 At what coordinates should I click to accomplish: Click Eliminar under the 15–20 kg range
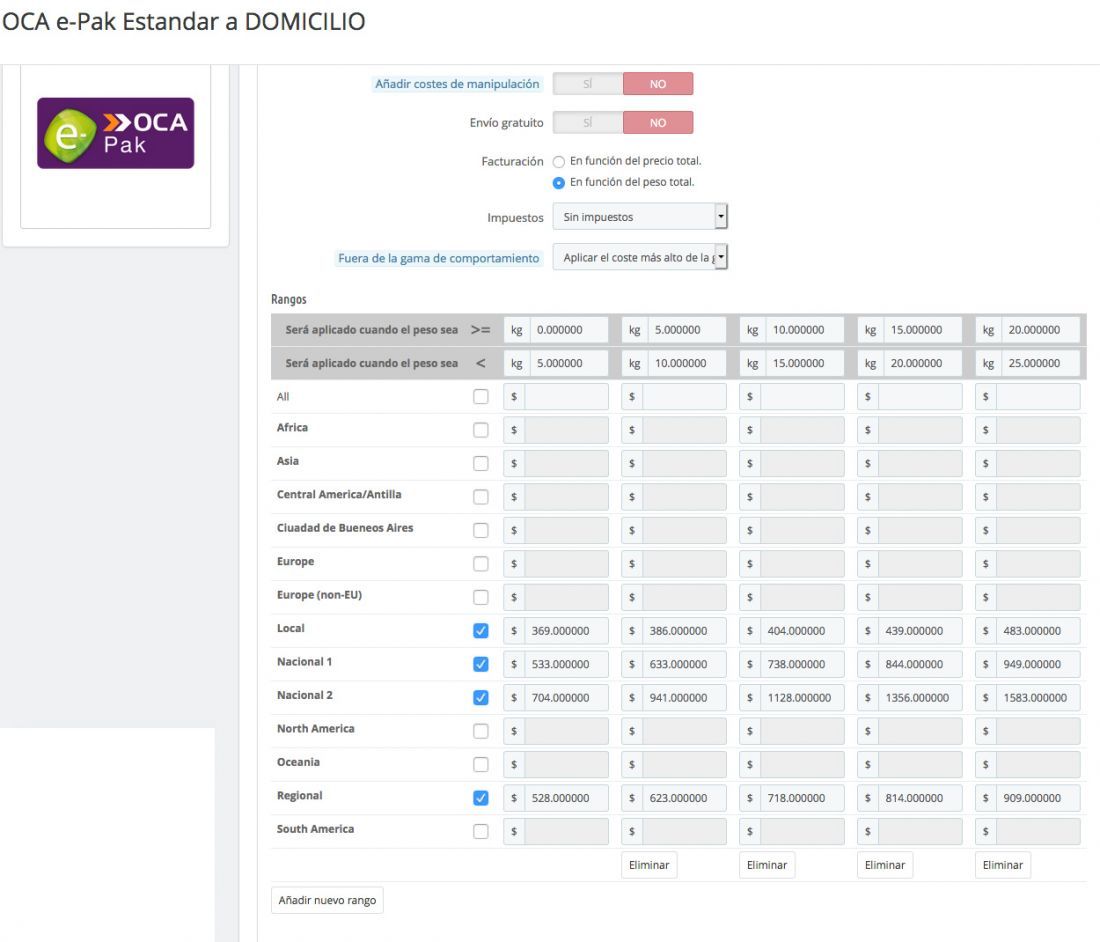pos(885,865)
